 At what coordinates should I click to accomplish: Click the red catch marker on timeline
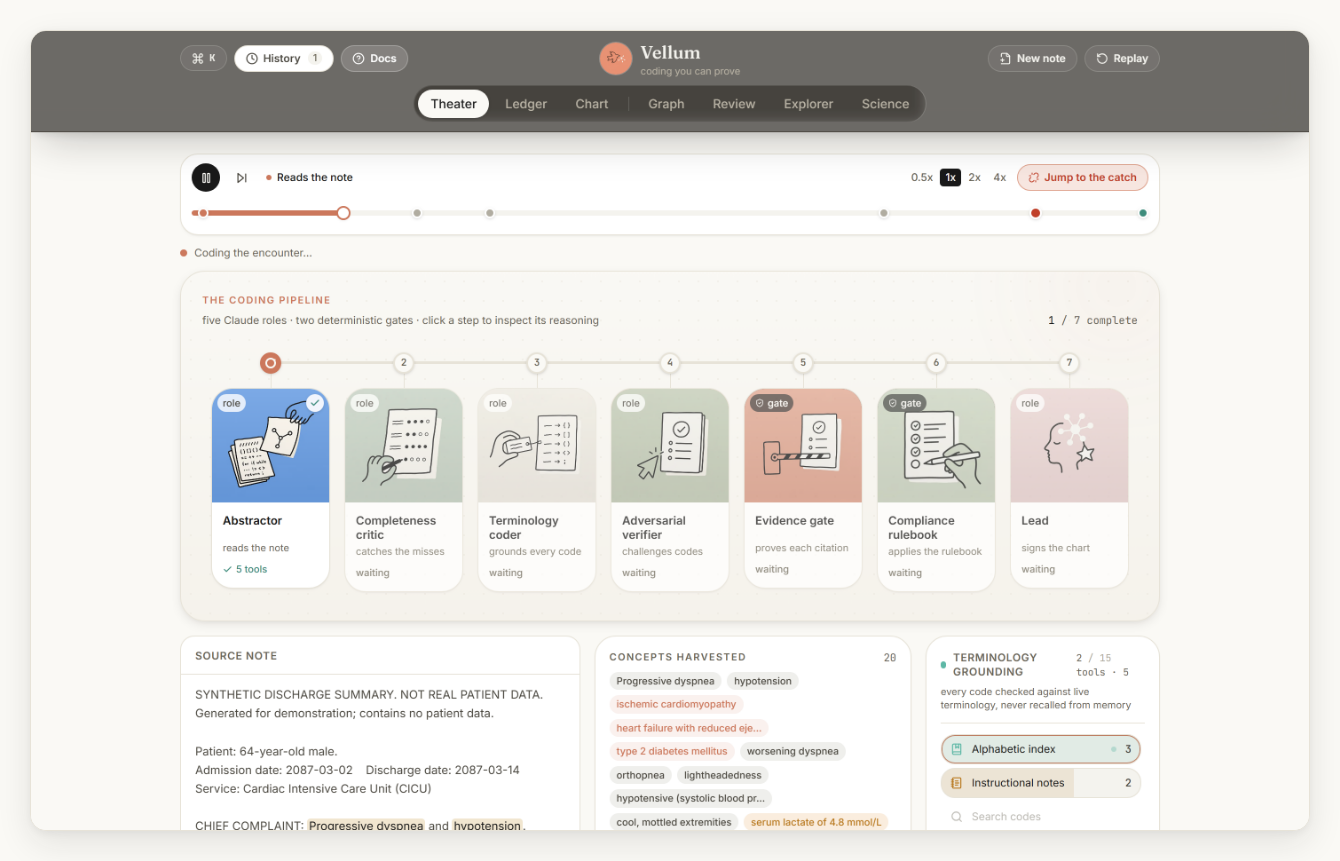pos(1035,213)
